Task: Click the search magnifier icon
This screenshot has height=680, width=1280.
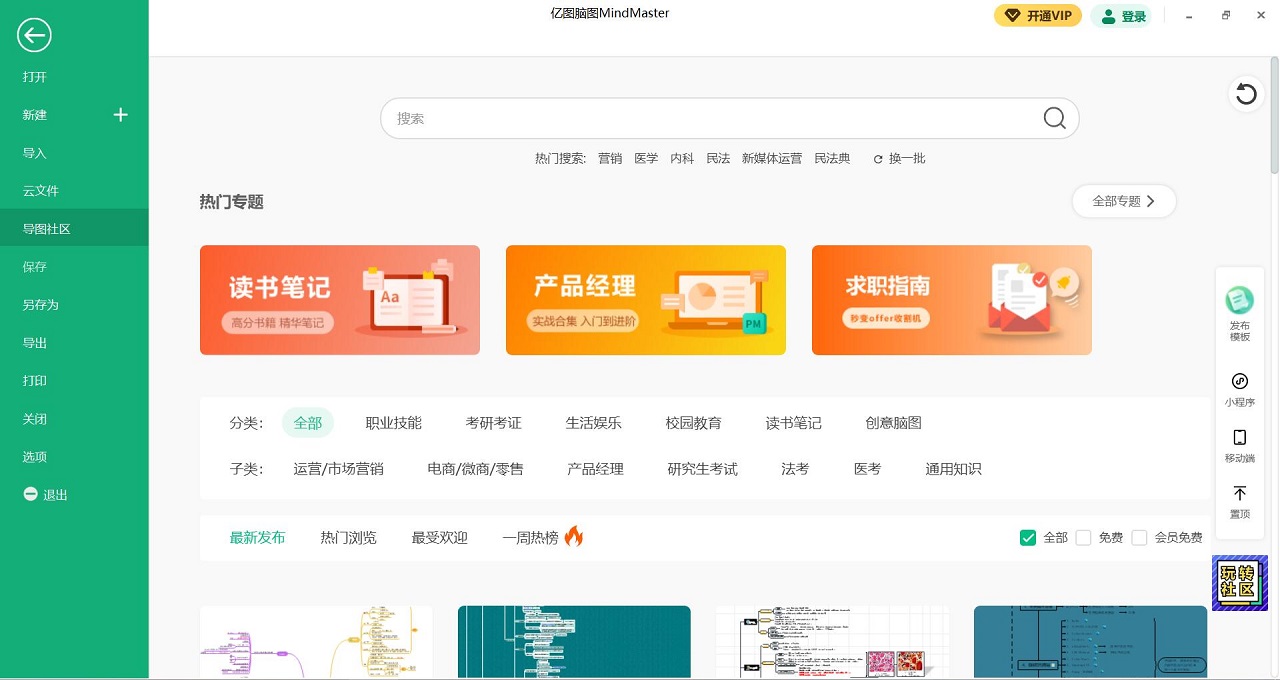Action: (x=1054, y=118)
